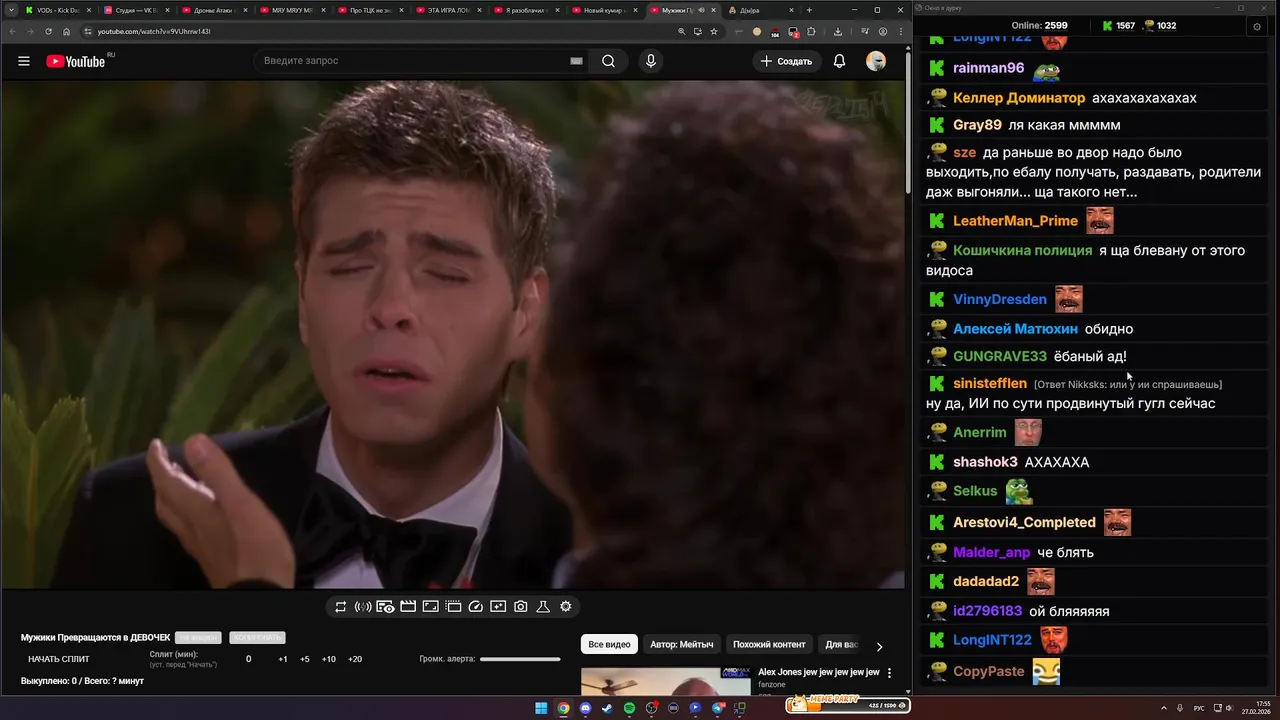Viewport: 1280px width, 720px height.
Task: Open the YouTube account avatar menu
Action: click(x=876, y=61)
